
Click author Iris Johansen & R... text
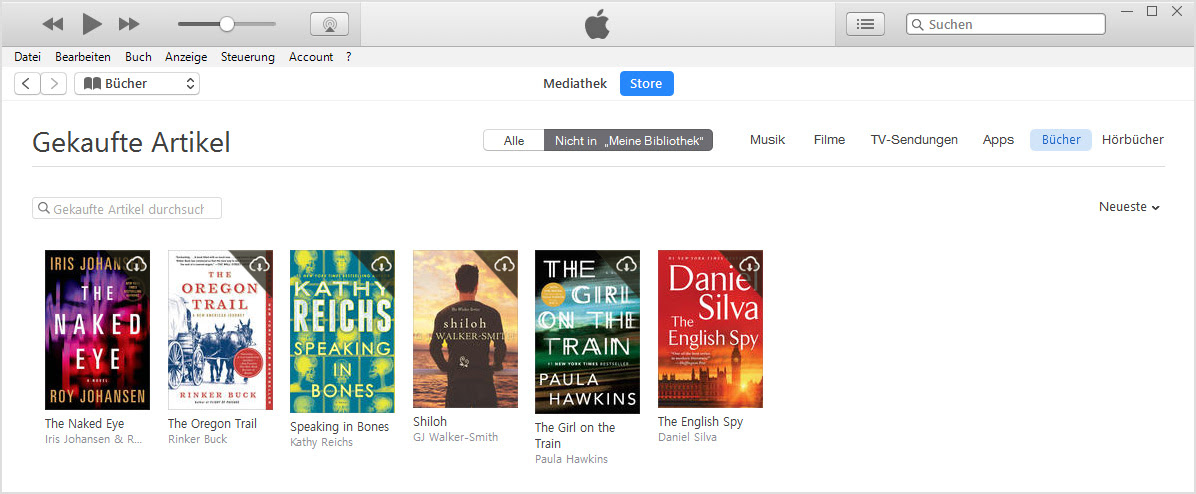tap(93, 439)
